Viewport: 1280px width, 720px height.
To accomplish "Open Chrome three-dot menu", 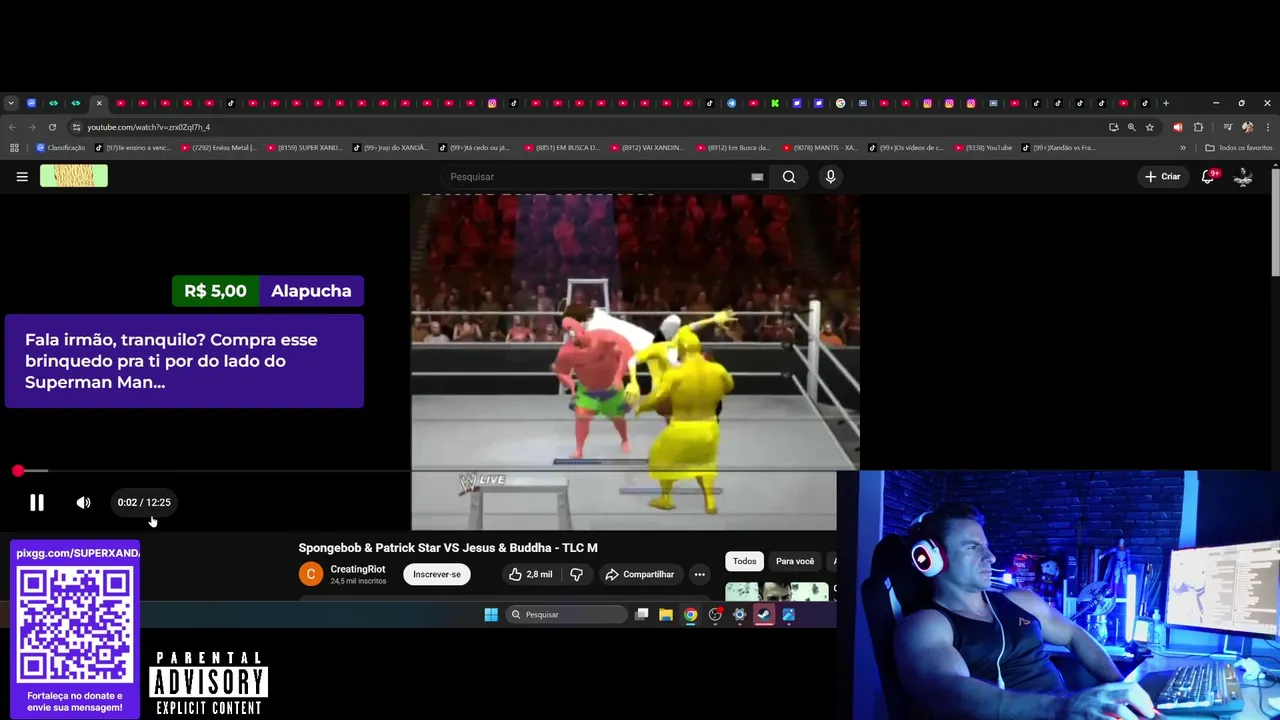I will coord(1267,127).
